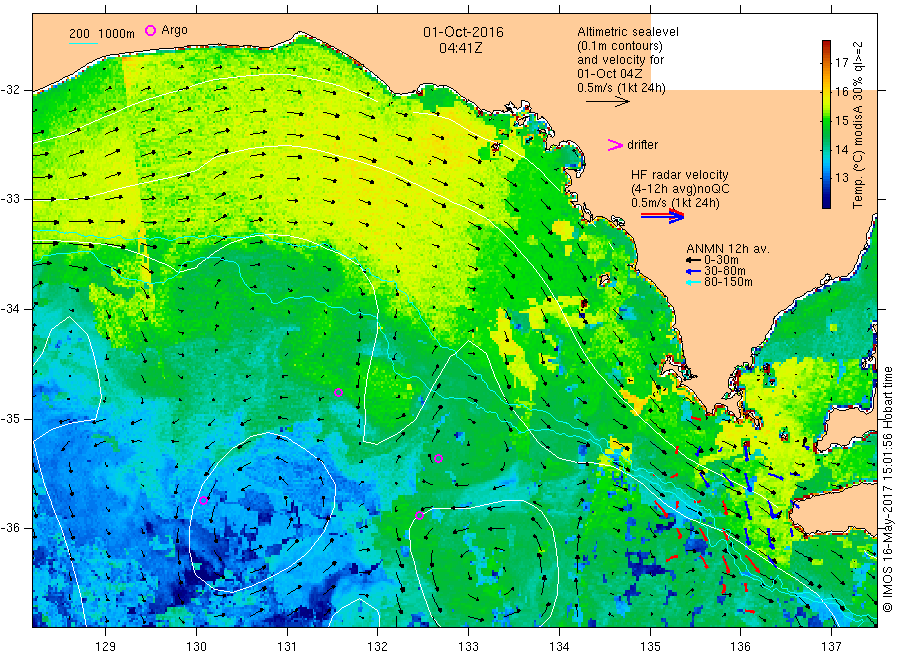The image size is (900, 660).
Task: Click the 14 label on the colorbar
Action: point(841,150)
